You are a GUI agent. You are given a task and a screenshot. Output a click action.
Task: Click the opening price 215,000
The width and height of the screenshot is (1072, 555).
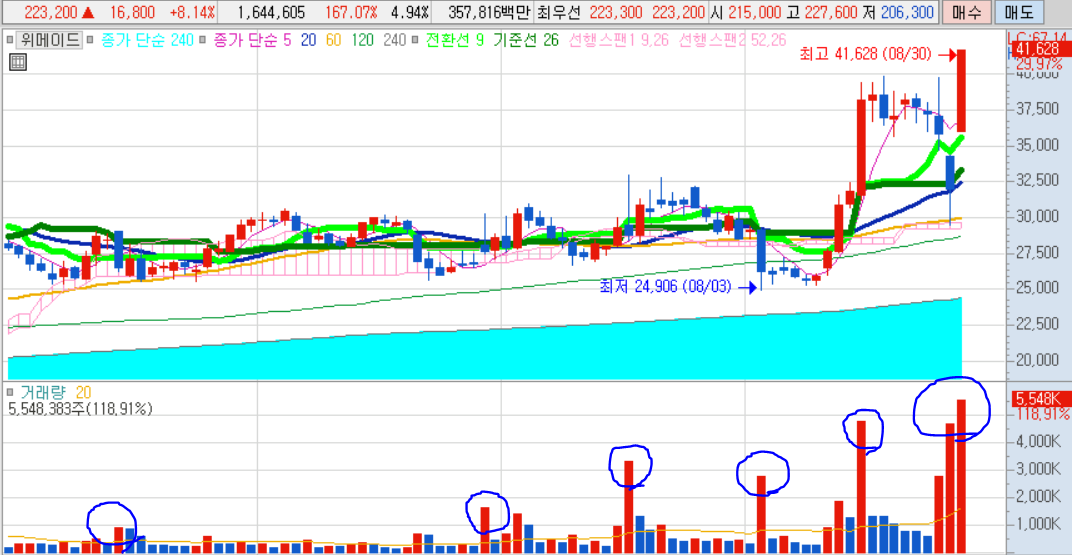[x=755, y=12]
